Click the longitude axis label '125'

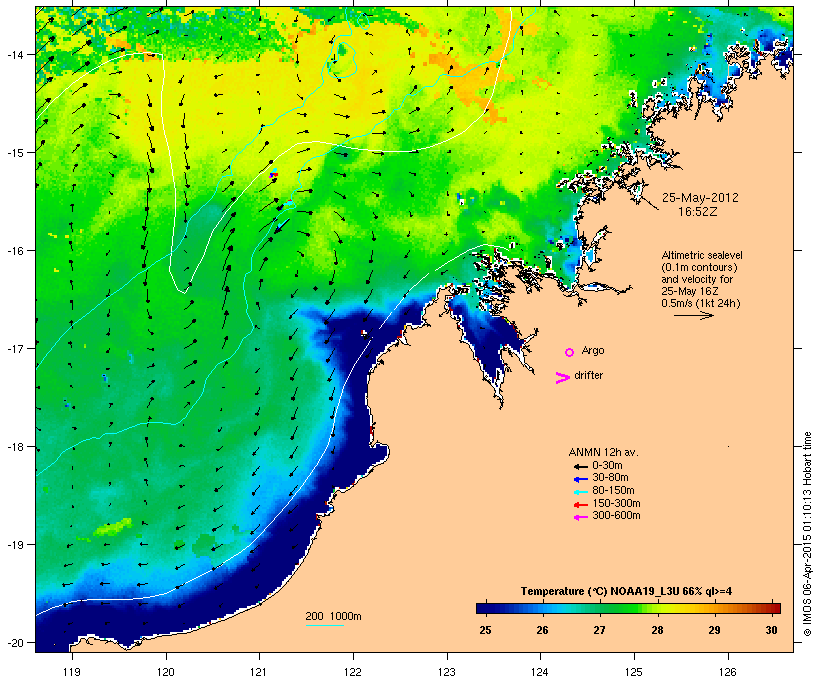[x=634, y=672]
